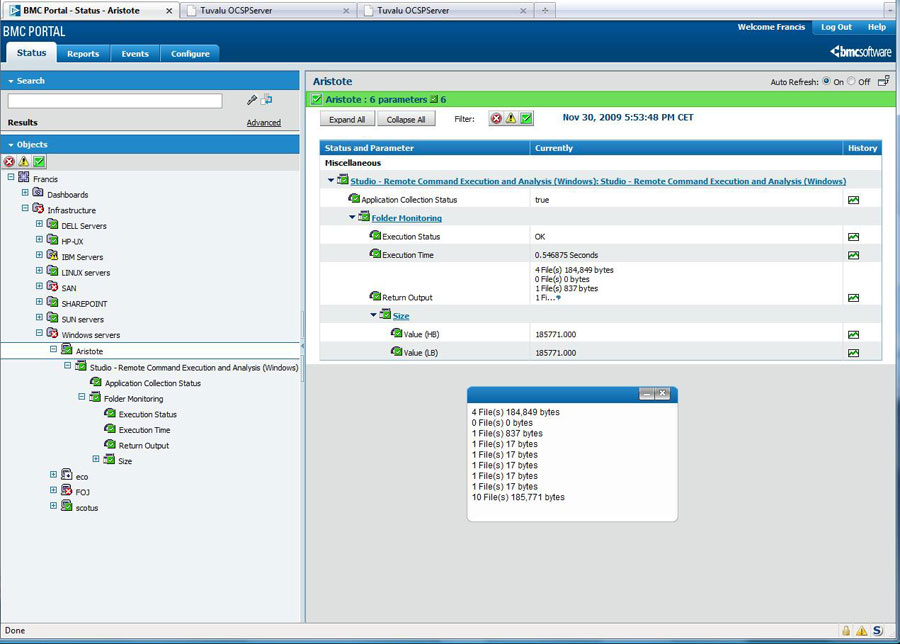Collapse the Folder Monitoring section in table

point(352,217)
